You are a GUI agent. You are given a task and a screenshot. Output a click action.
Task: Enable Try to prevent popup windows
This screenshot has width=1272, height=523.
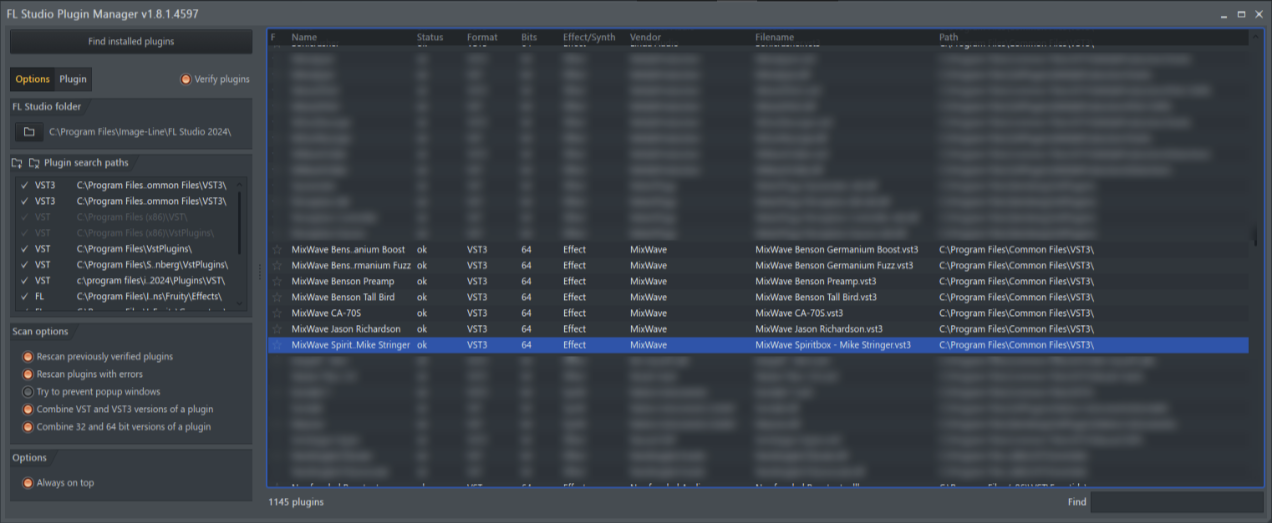28,392
